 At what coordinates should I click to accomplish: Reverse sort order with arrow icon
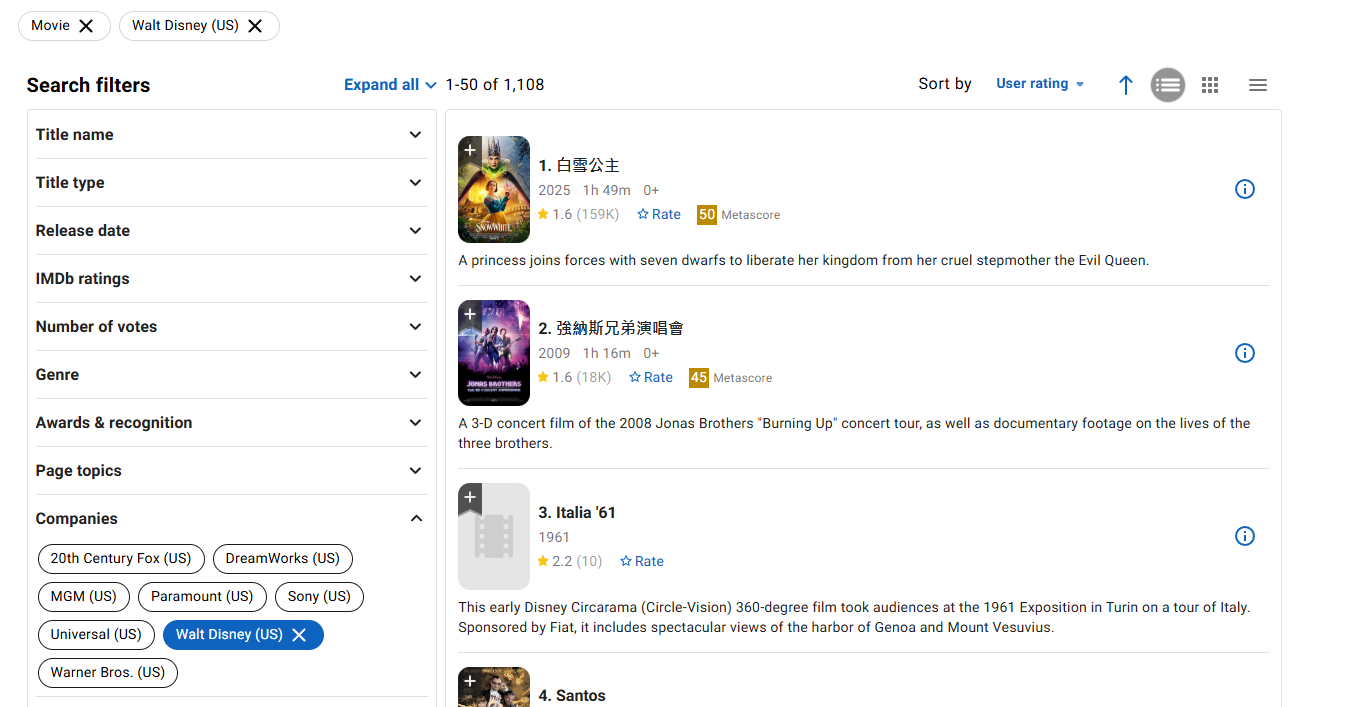tap(1126, 85)
